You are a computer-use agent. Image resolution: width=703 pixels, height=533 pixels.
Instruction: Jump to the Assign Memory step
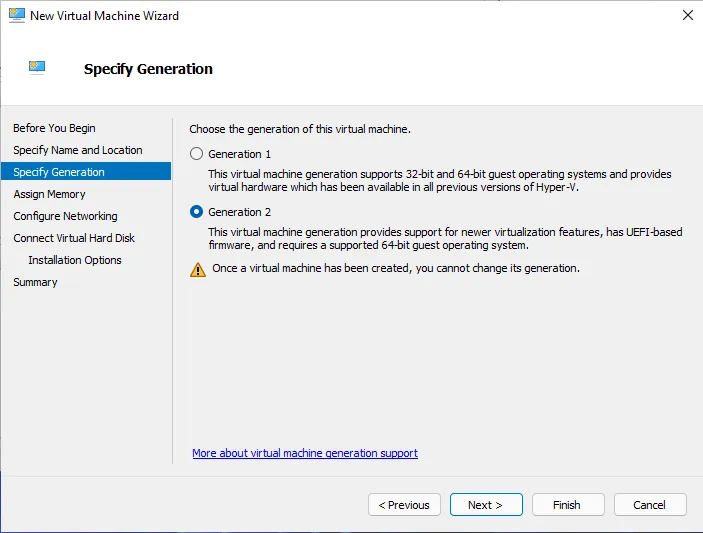(x=49, y=194)
